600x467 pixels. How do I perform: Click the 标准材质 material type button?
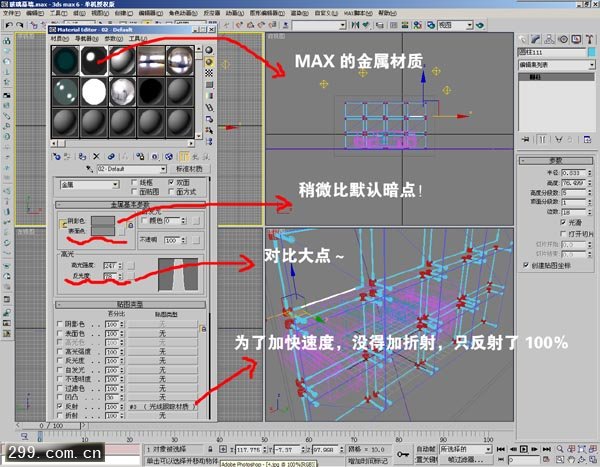(x=189, y=169)
